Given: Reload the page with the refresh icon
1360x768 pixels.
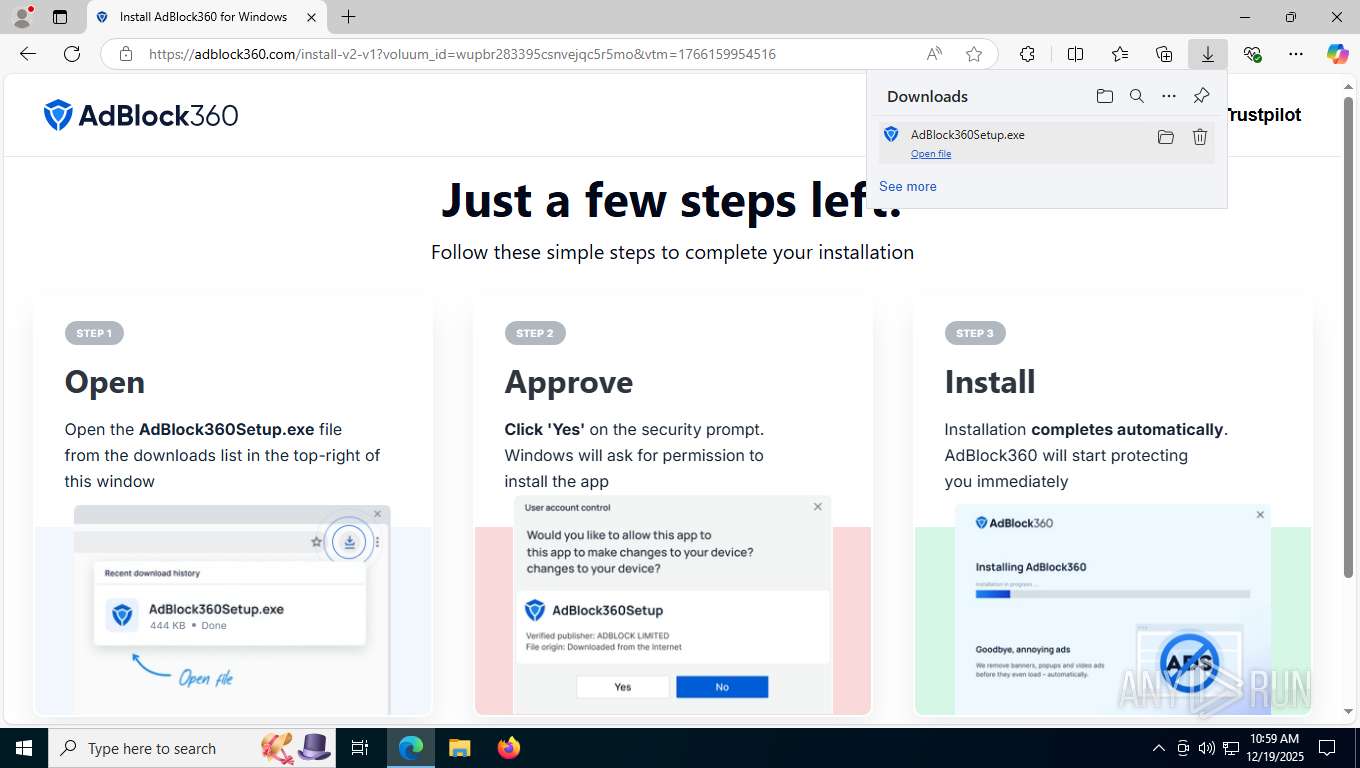Looking at the screenshot, I should click(72, 54).
